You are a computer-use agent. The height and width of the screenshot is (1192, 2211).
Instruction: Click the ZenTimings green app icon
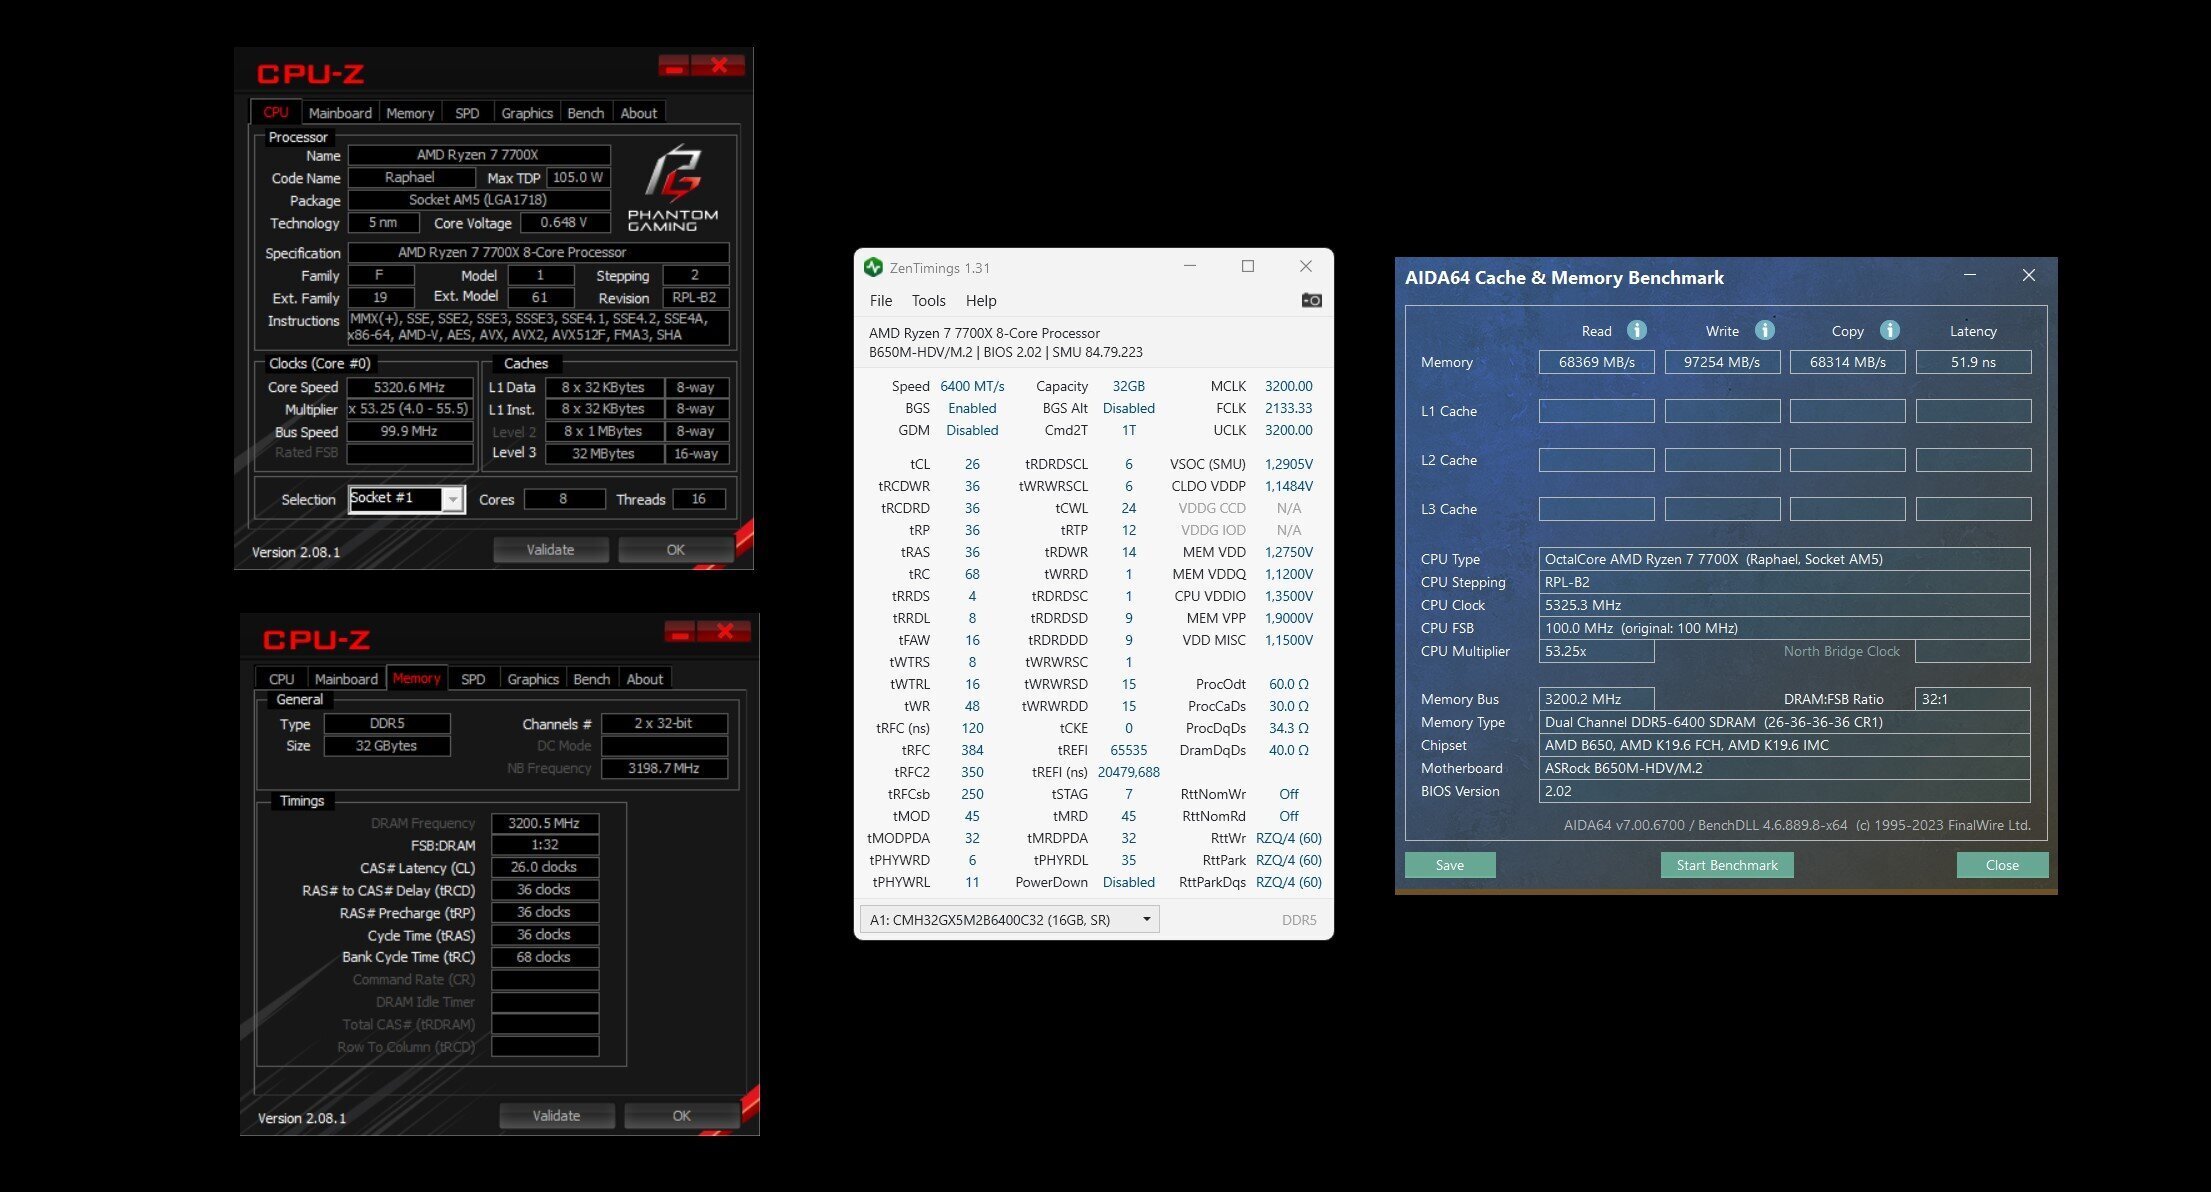coord(873,267)
